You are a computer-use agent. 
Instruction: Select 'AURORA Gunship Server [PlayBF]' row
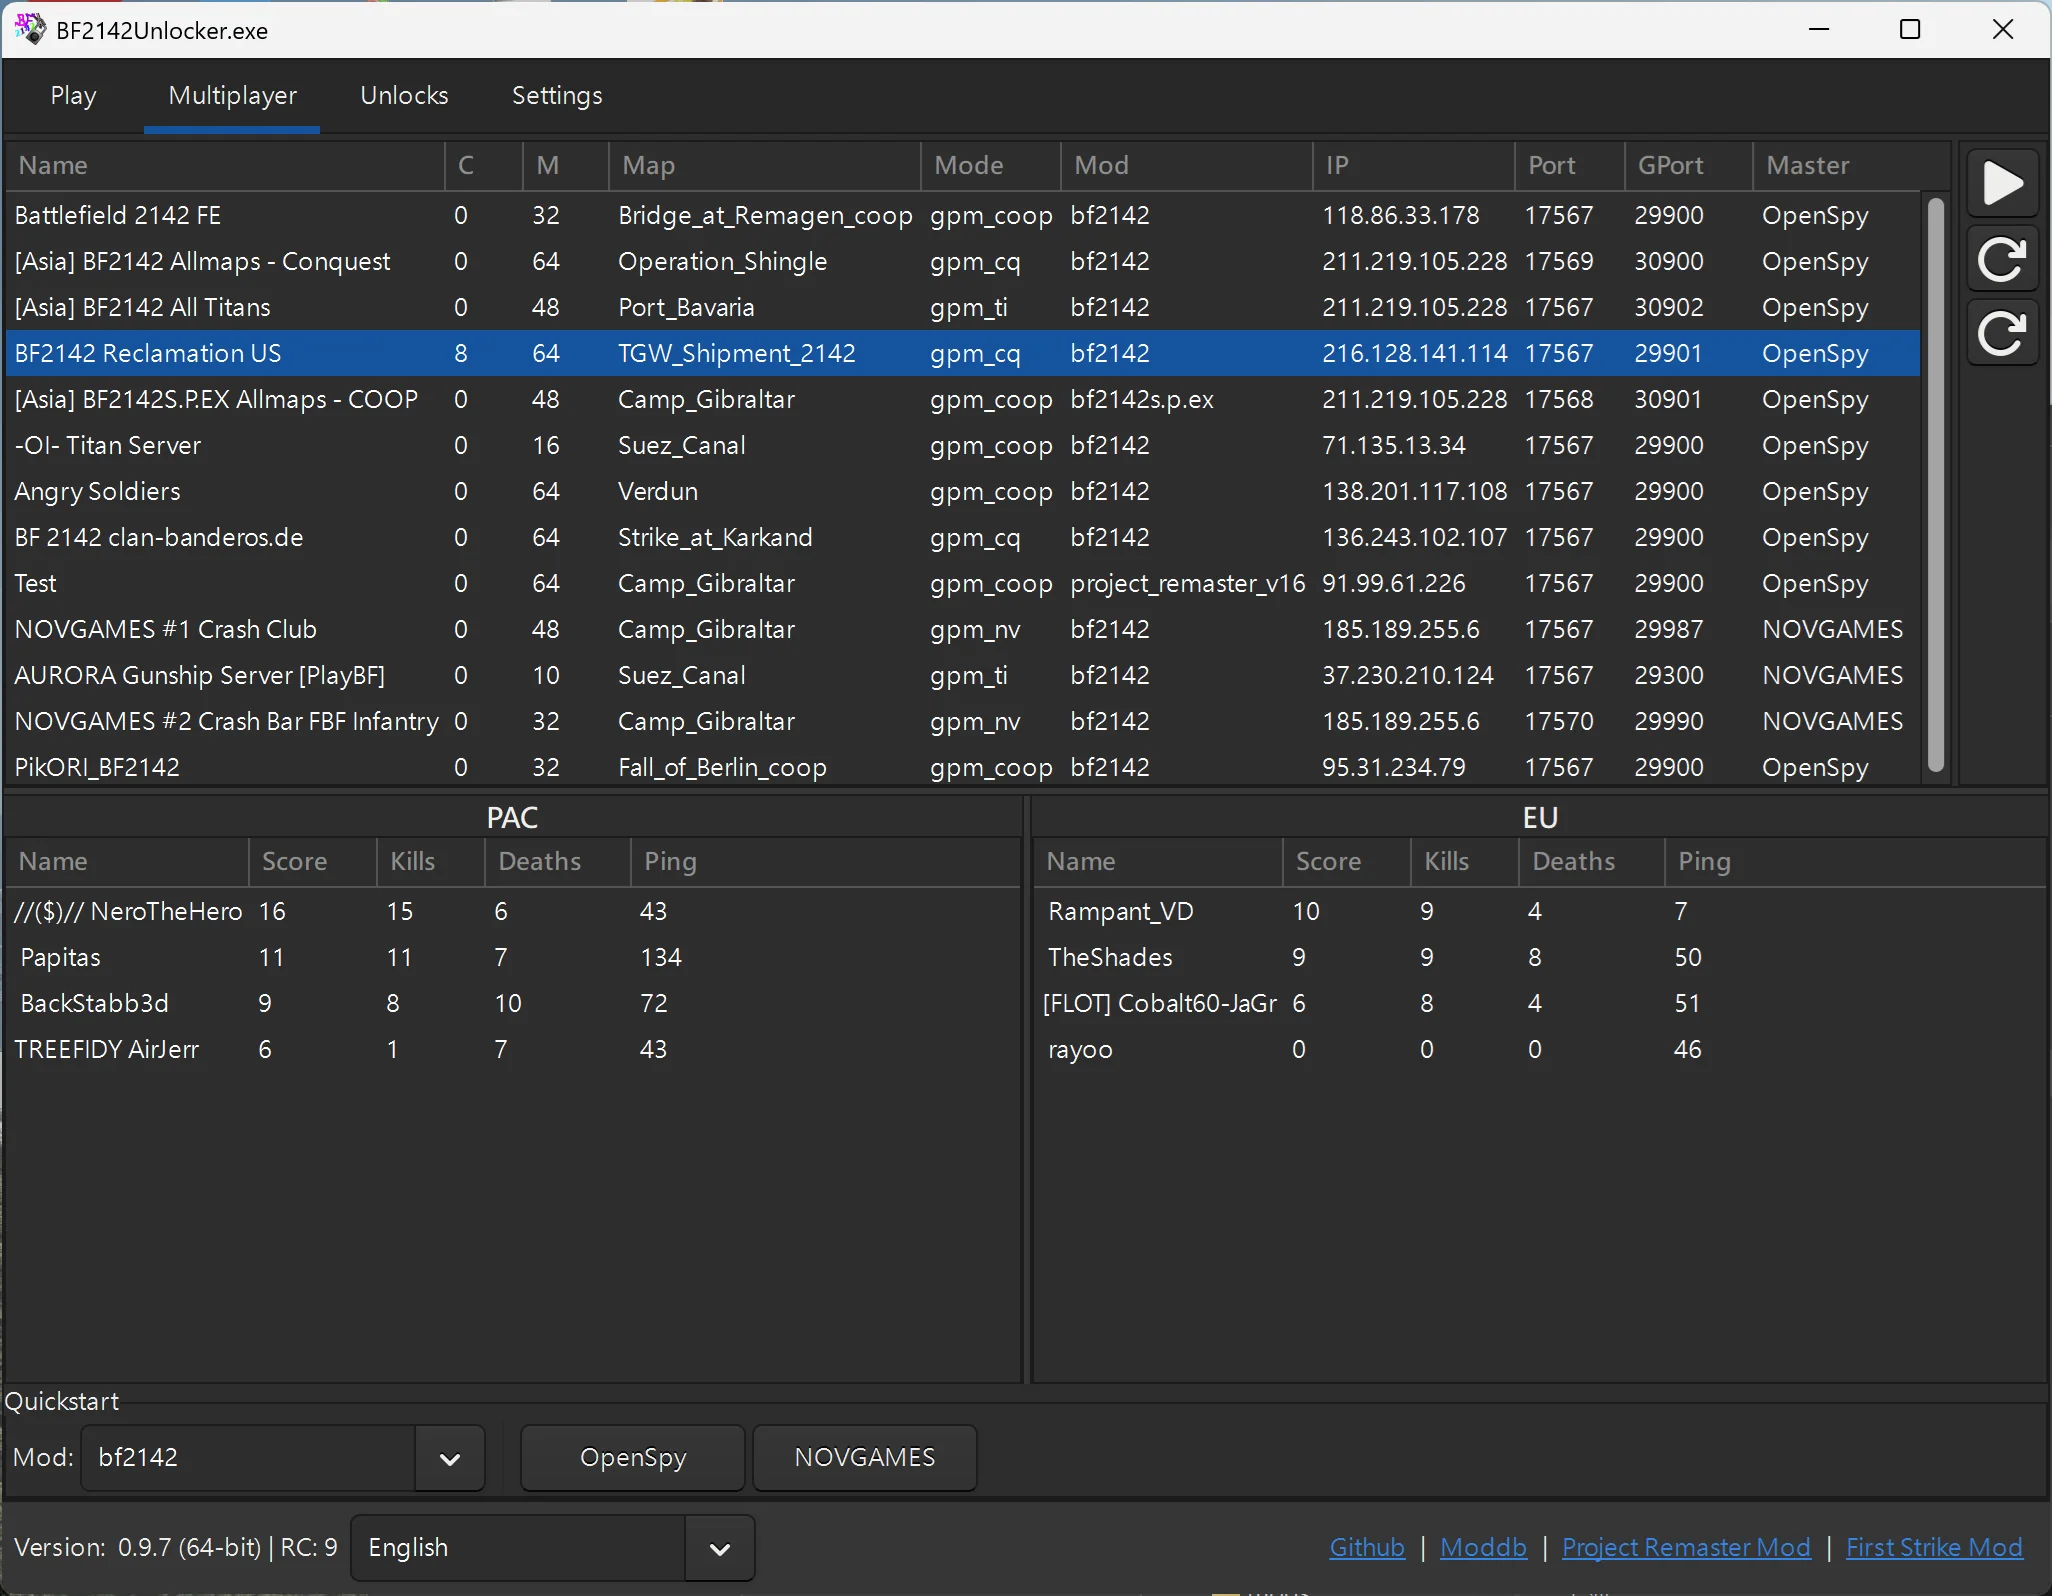963,675
